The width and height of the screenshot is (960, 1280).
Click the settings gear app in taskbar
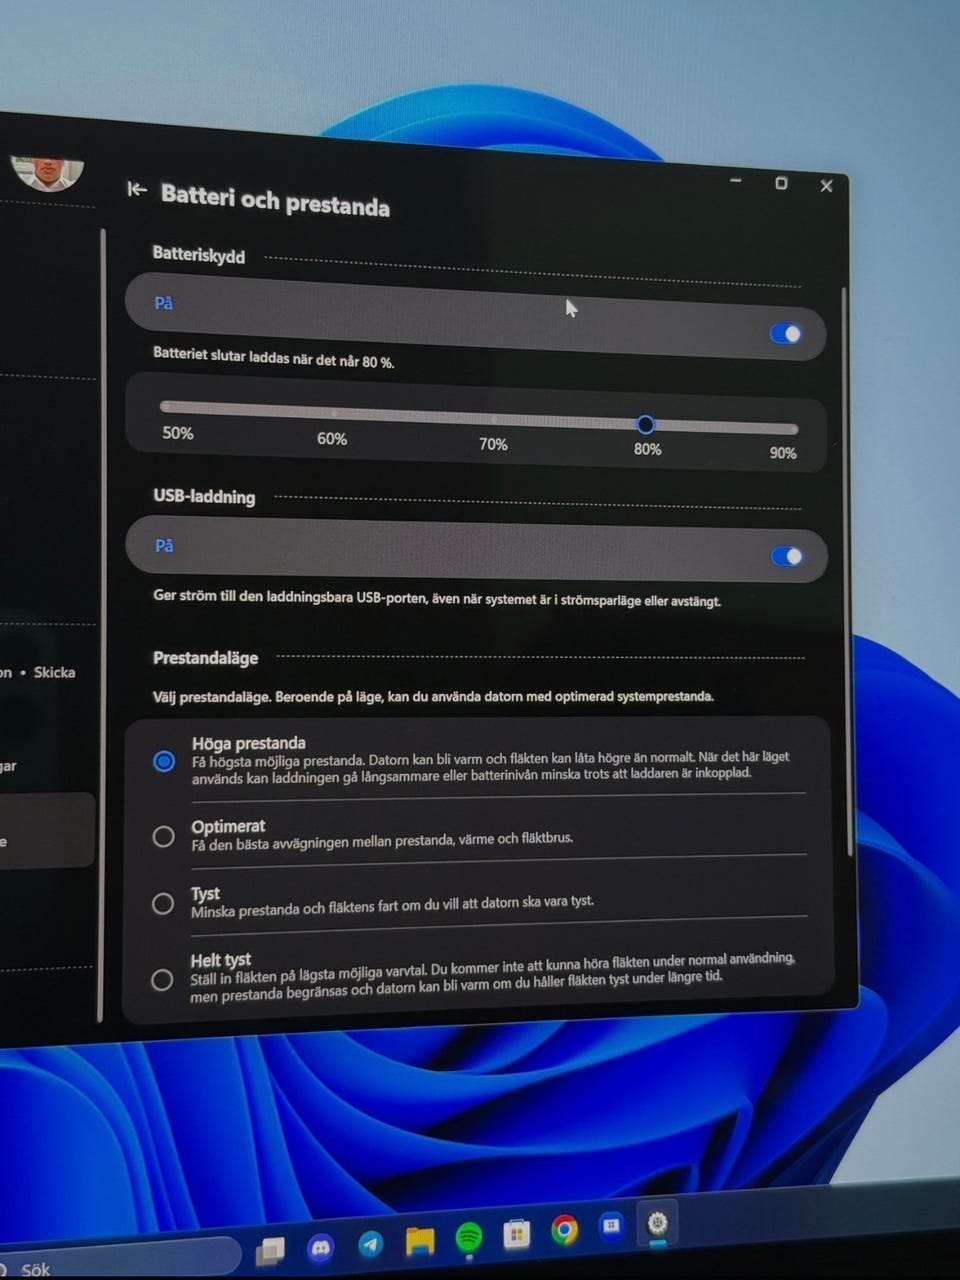click(657, 1222)
